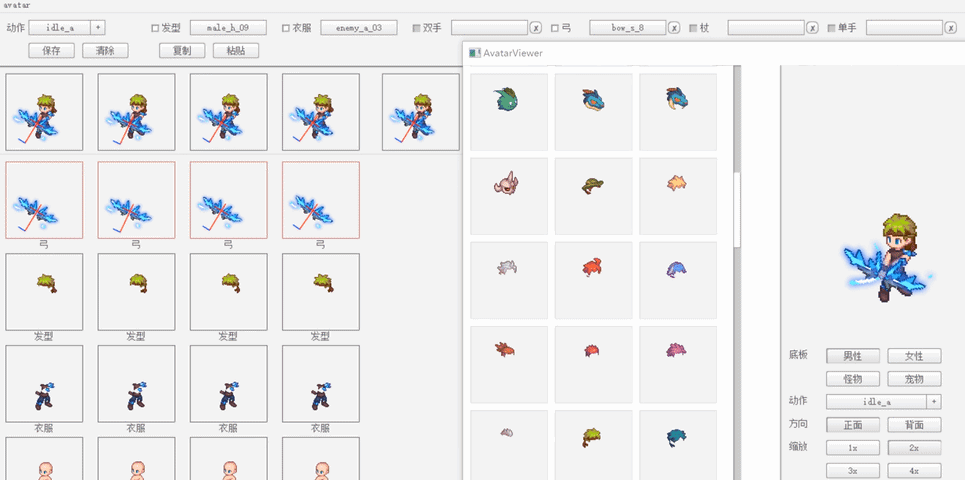Click the + beside the top toolbar idle_a
The height and width of the screenshot is (480, 965).
pyautogui.click(x=98, y=28)
